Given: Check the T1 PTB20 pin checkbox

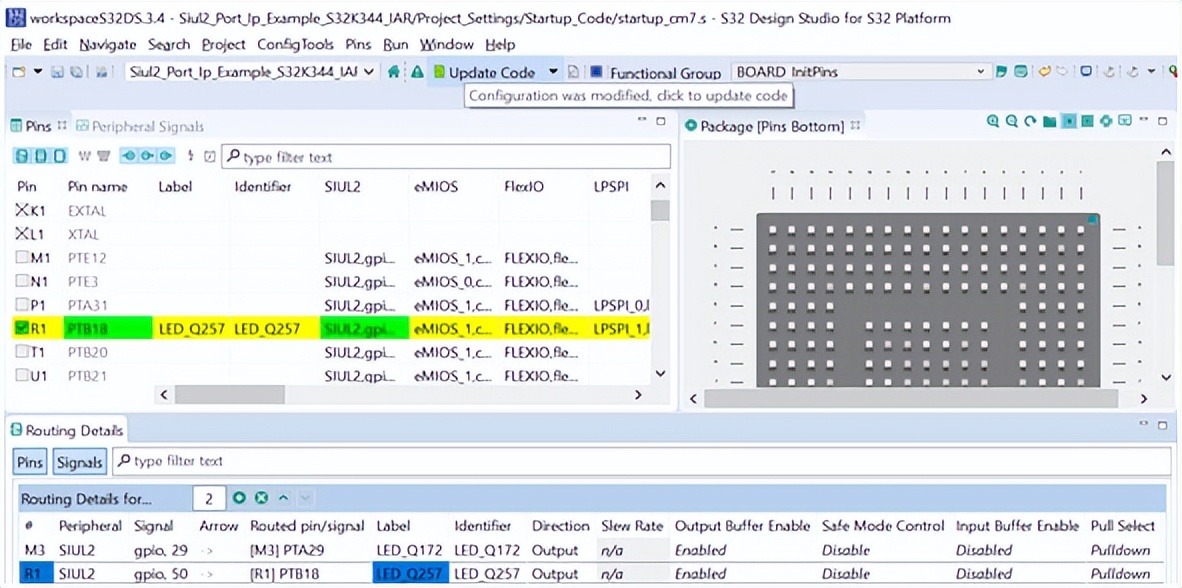Looking at the screenshot, I should click(24, 352).
